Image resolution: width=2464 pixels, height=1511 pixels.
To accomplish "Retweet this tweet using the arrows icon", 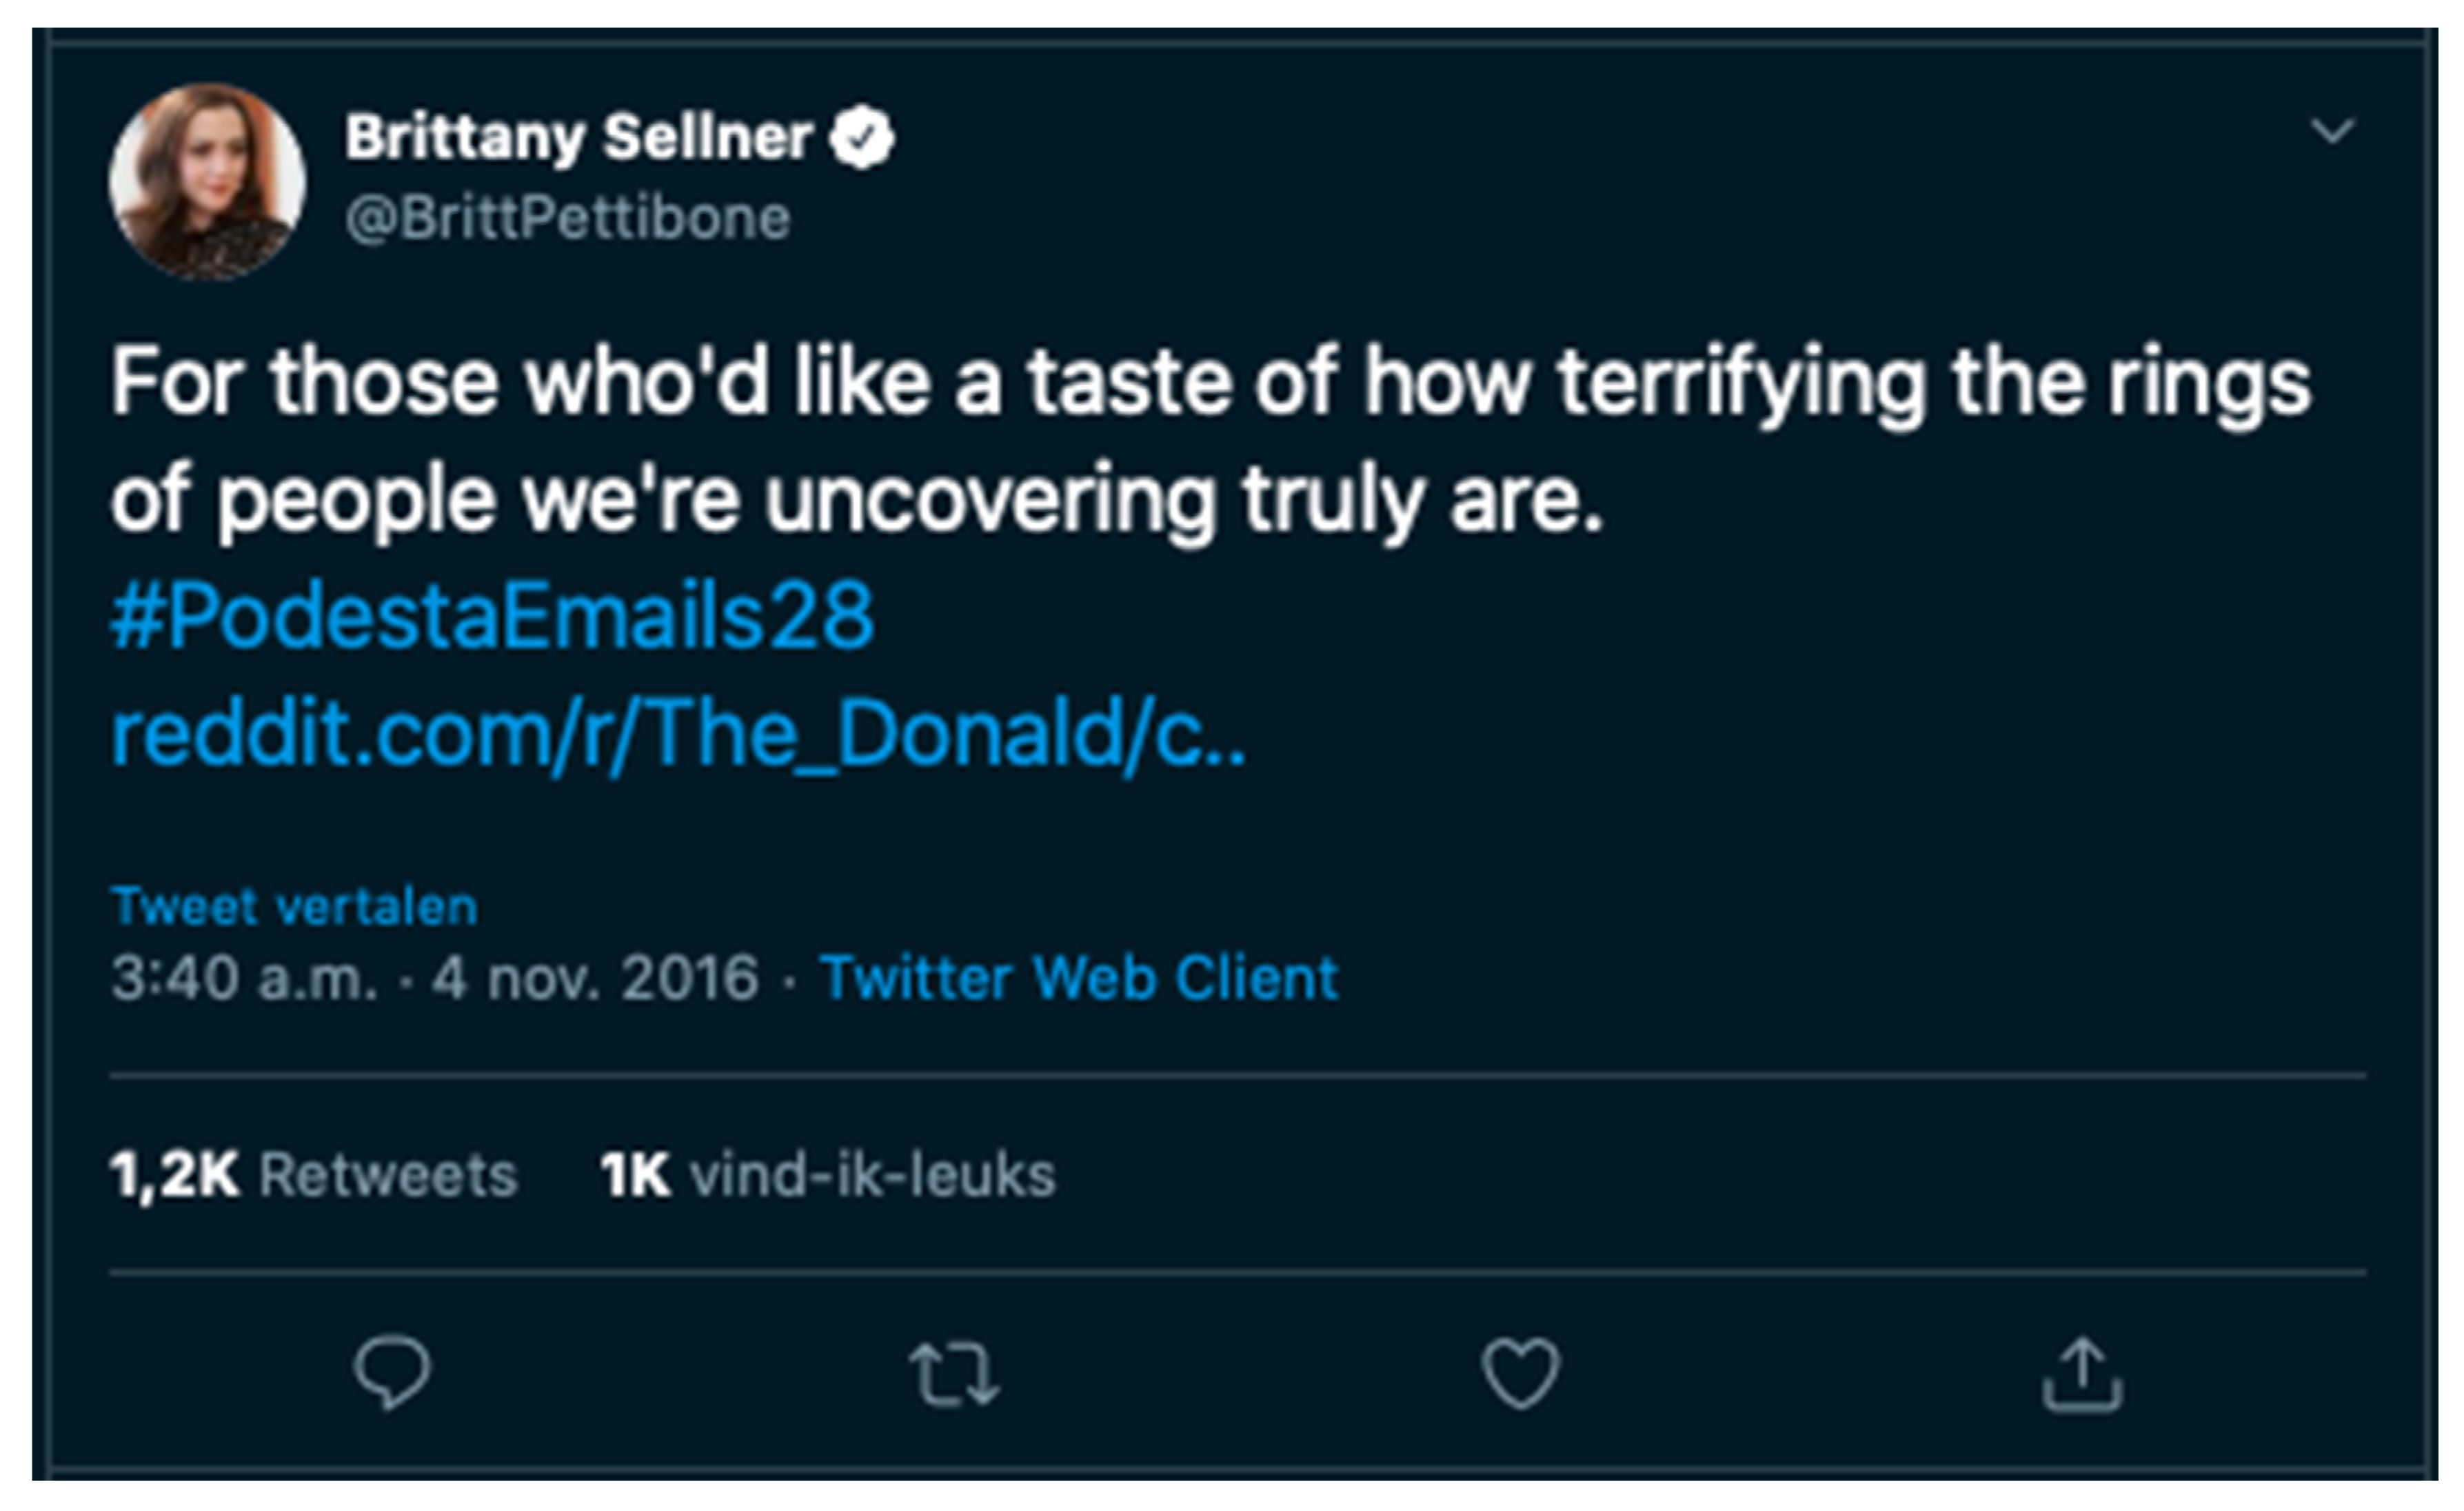I will [954, 1375].
